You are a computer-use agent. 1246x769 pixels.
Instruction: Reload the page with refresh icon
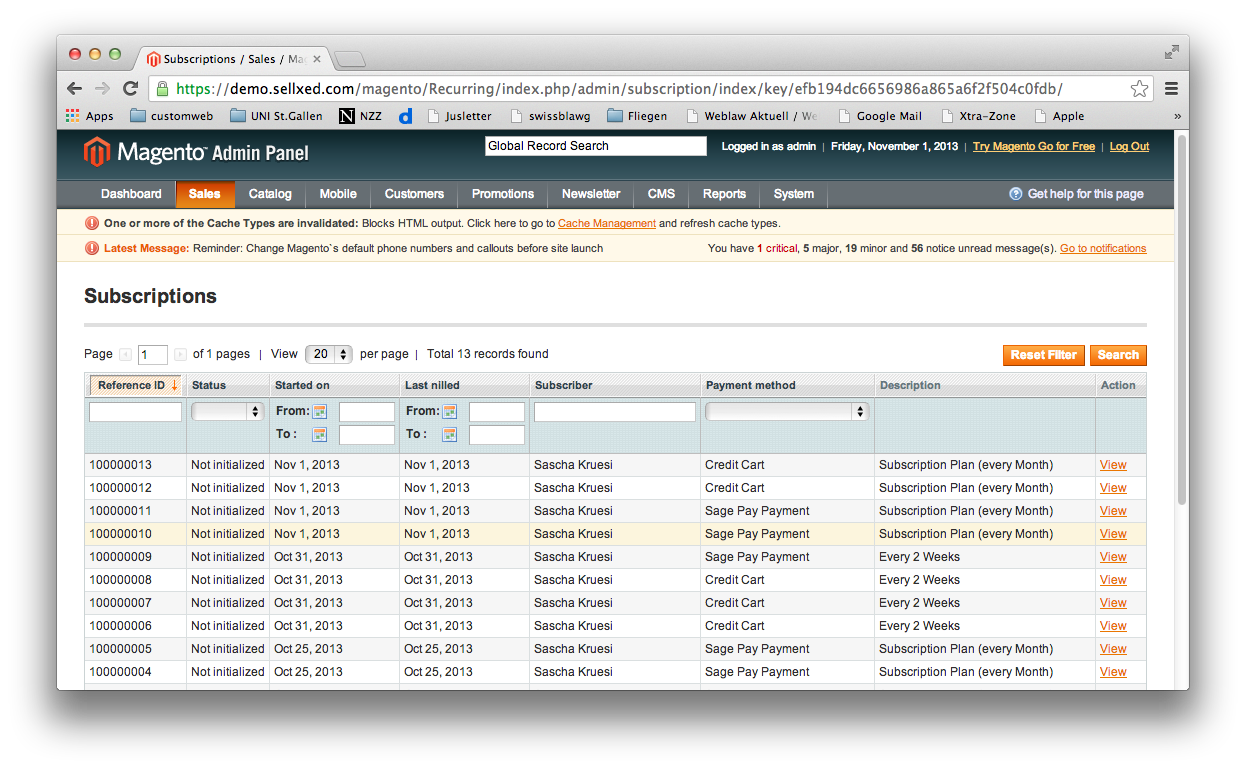point(130,88)
